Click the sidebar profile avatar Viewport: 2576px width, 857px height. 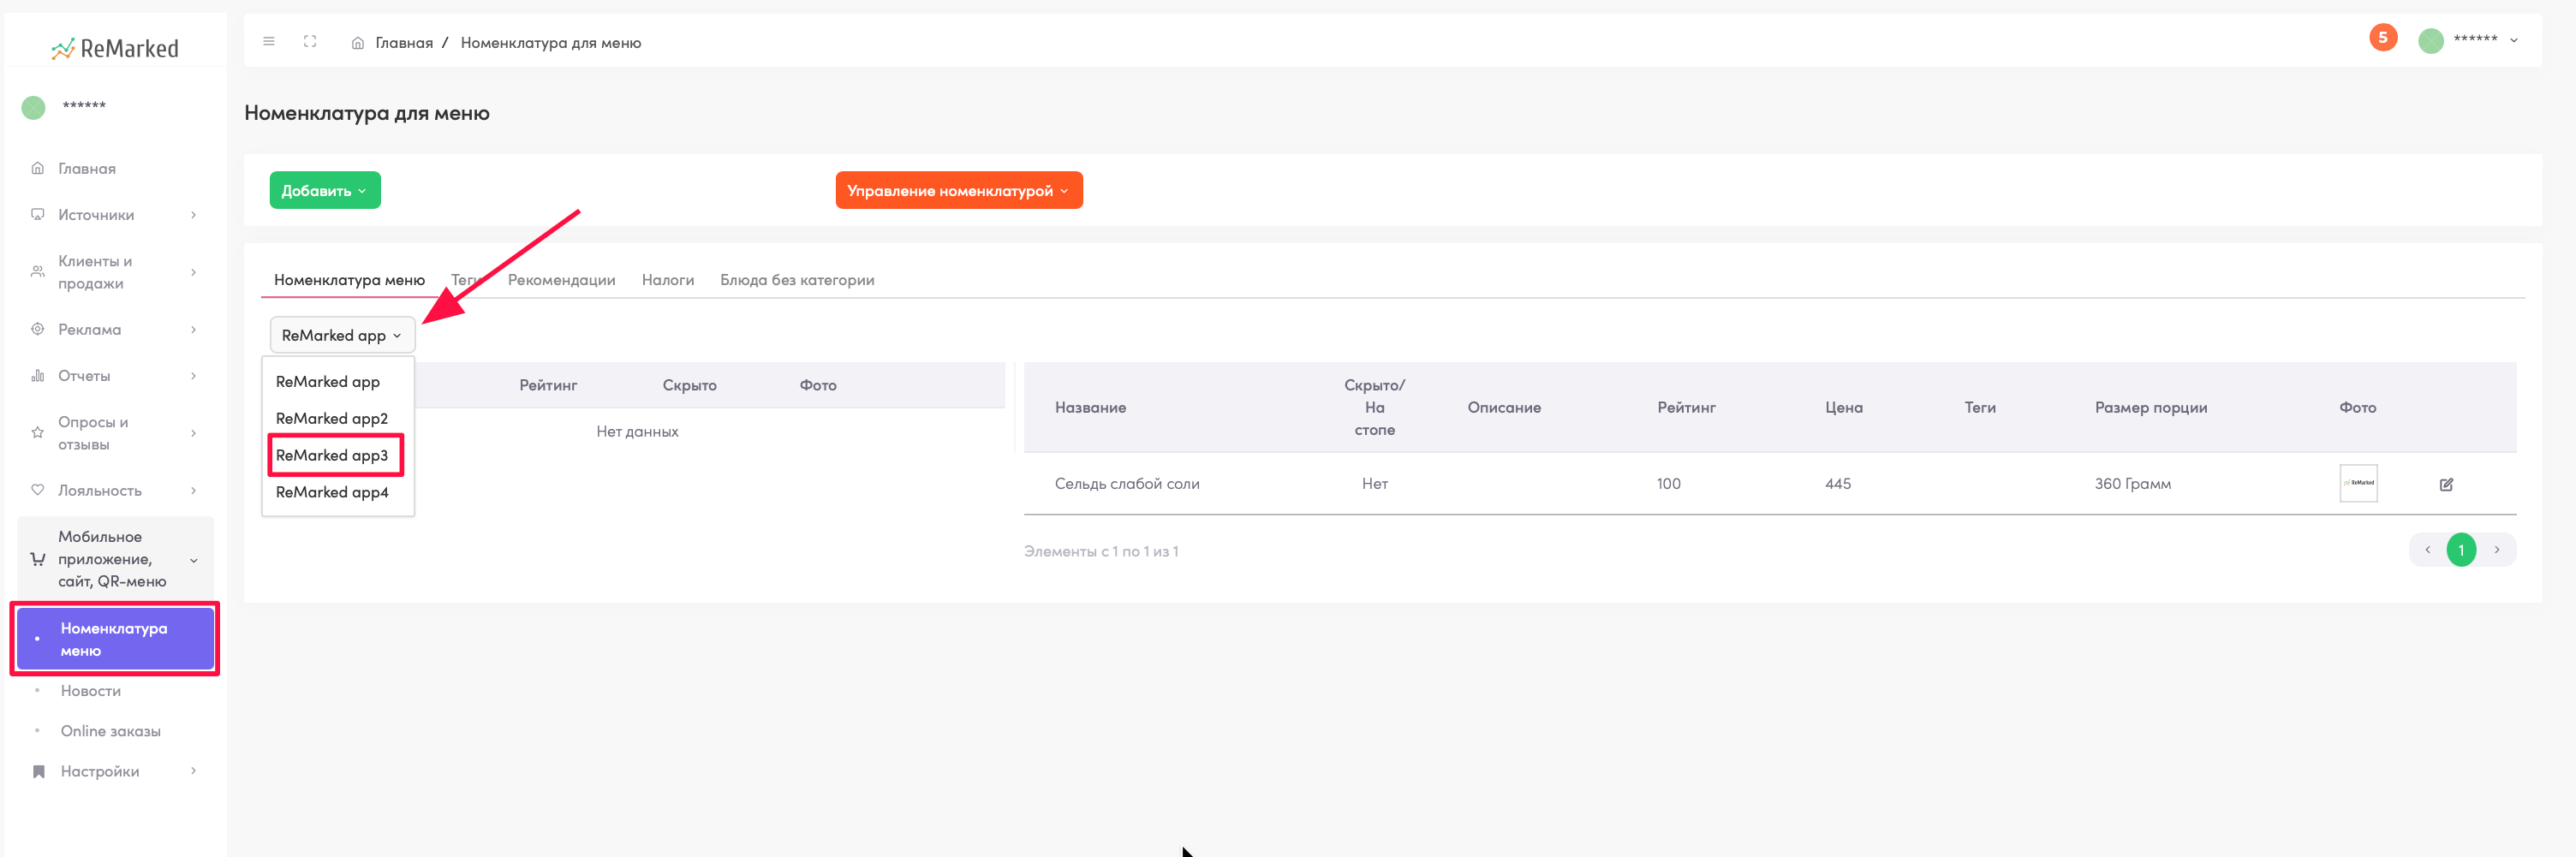[34, 107]
